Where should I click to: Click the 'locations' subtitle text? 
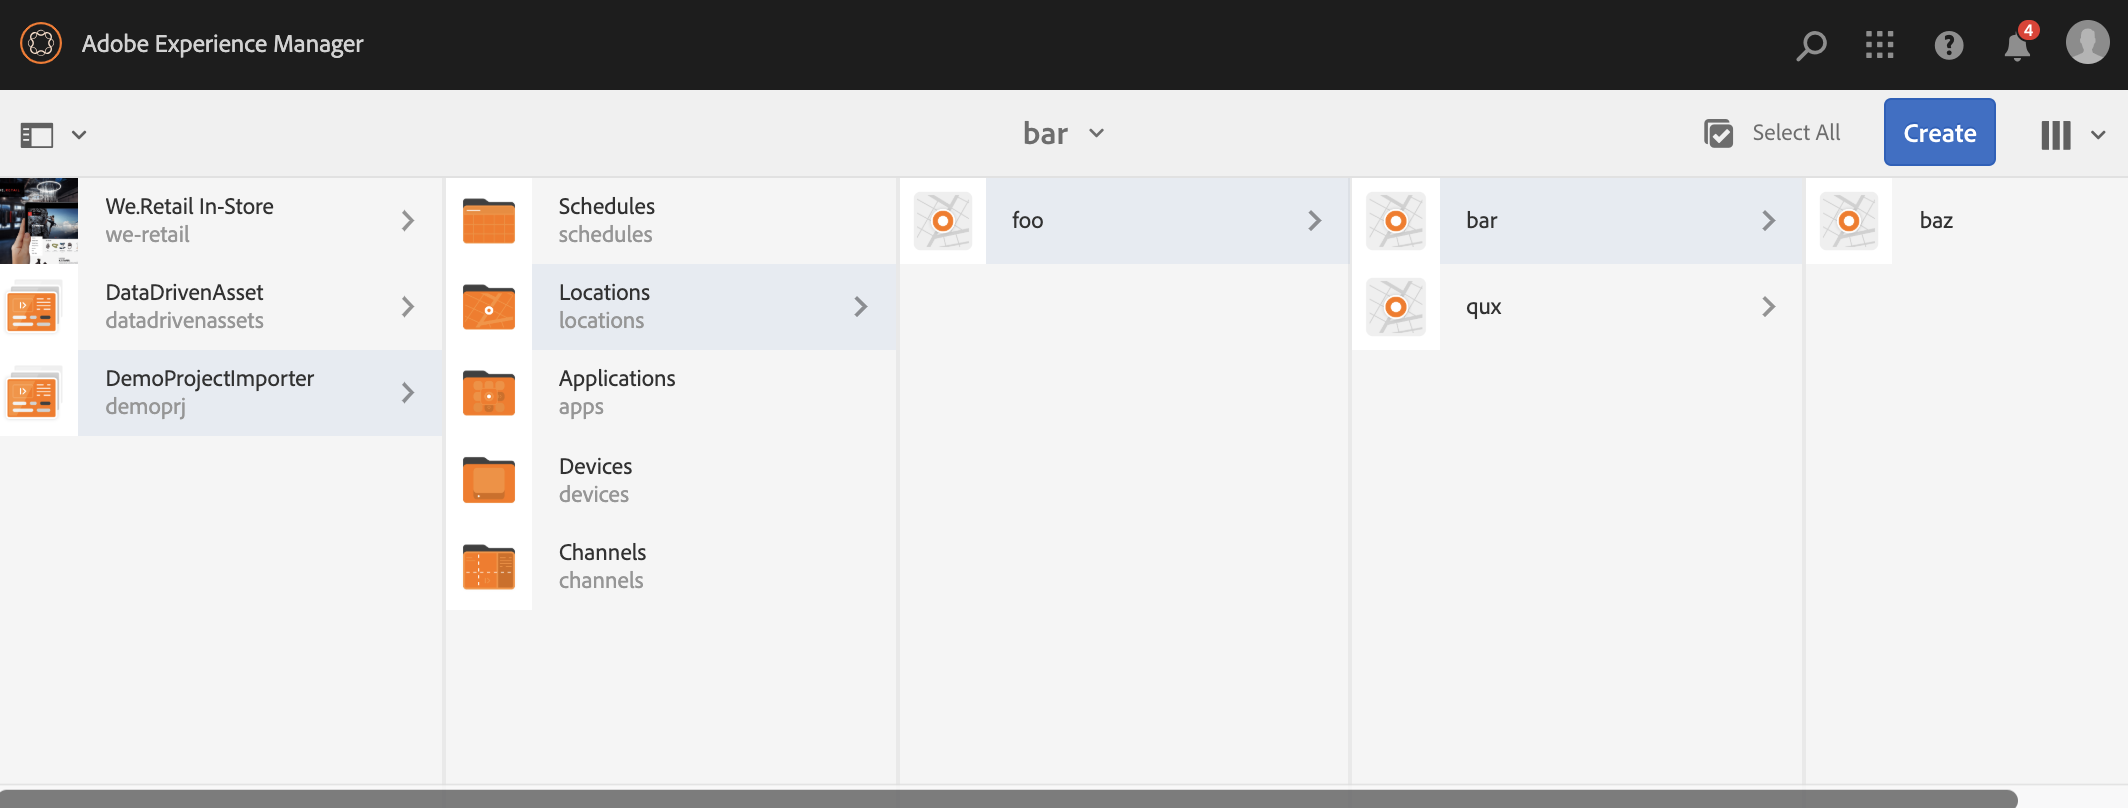point(601,321)
